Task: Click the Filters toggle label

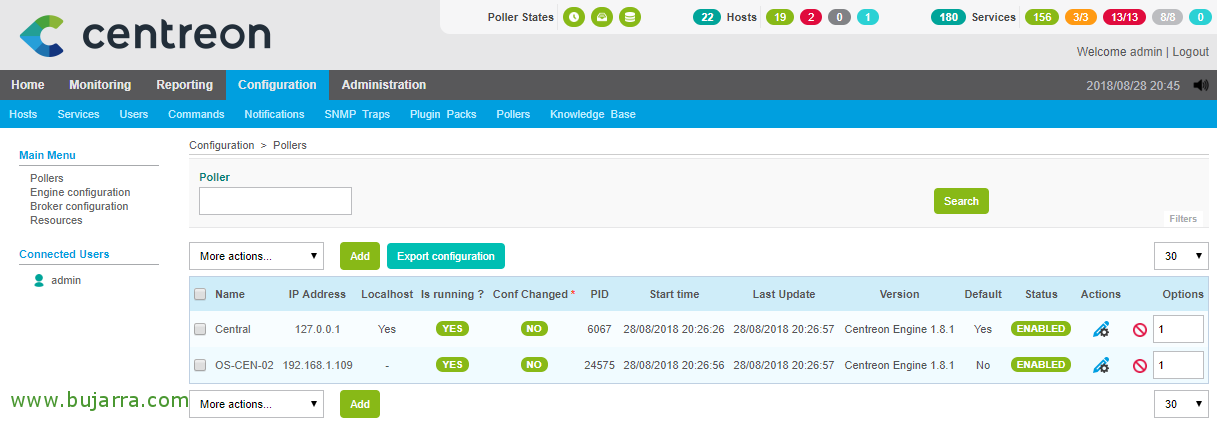Action: [x=1183, y=218]
